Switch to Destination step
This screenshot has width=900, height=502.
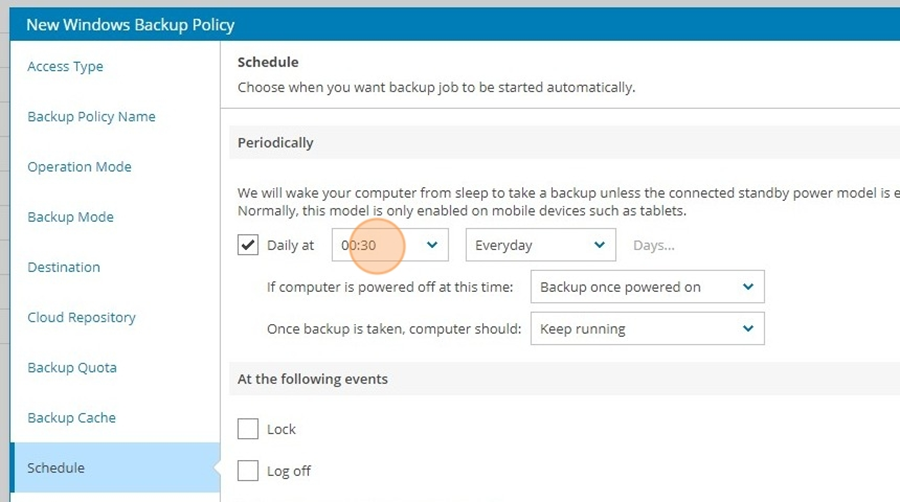pyautogui.click(x=64, y=267)
